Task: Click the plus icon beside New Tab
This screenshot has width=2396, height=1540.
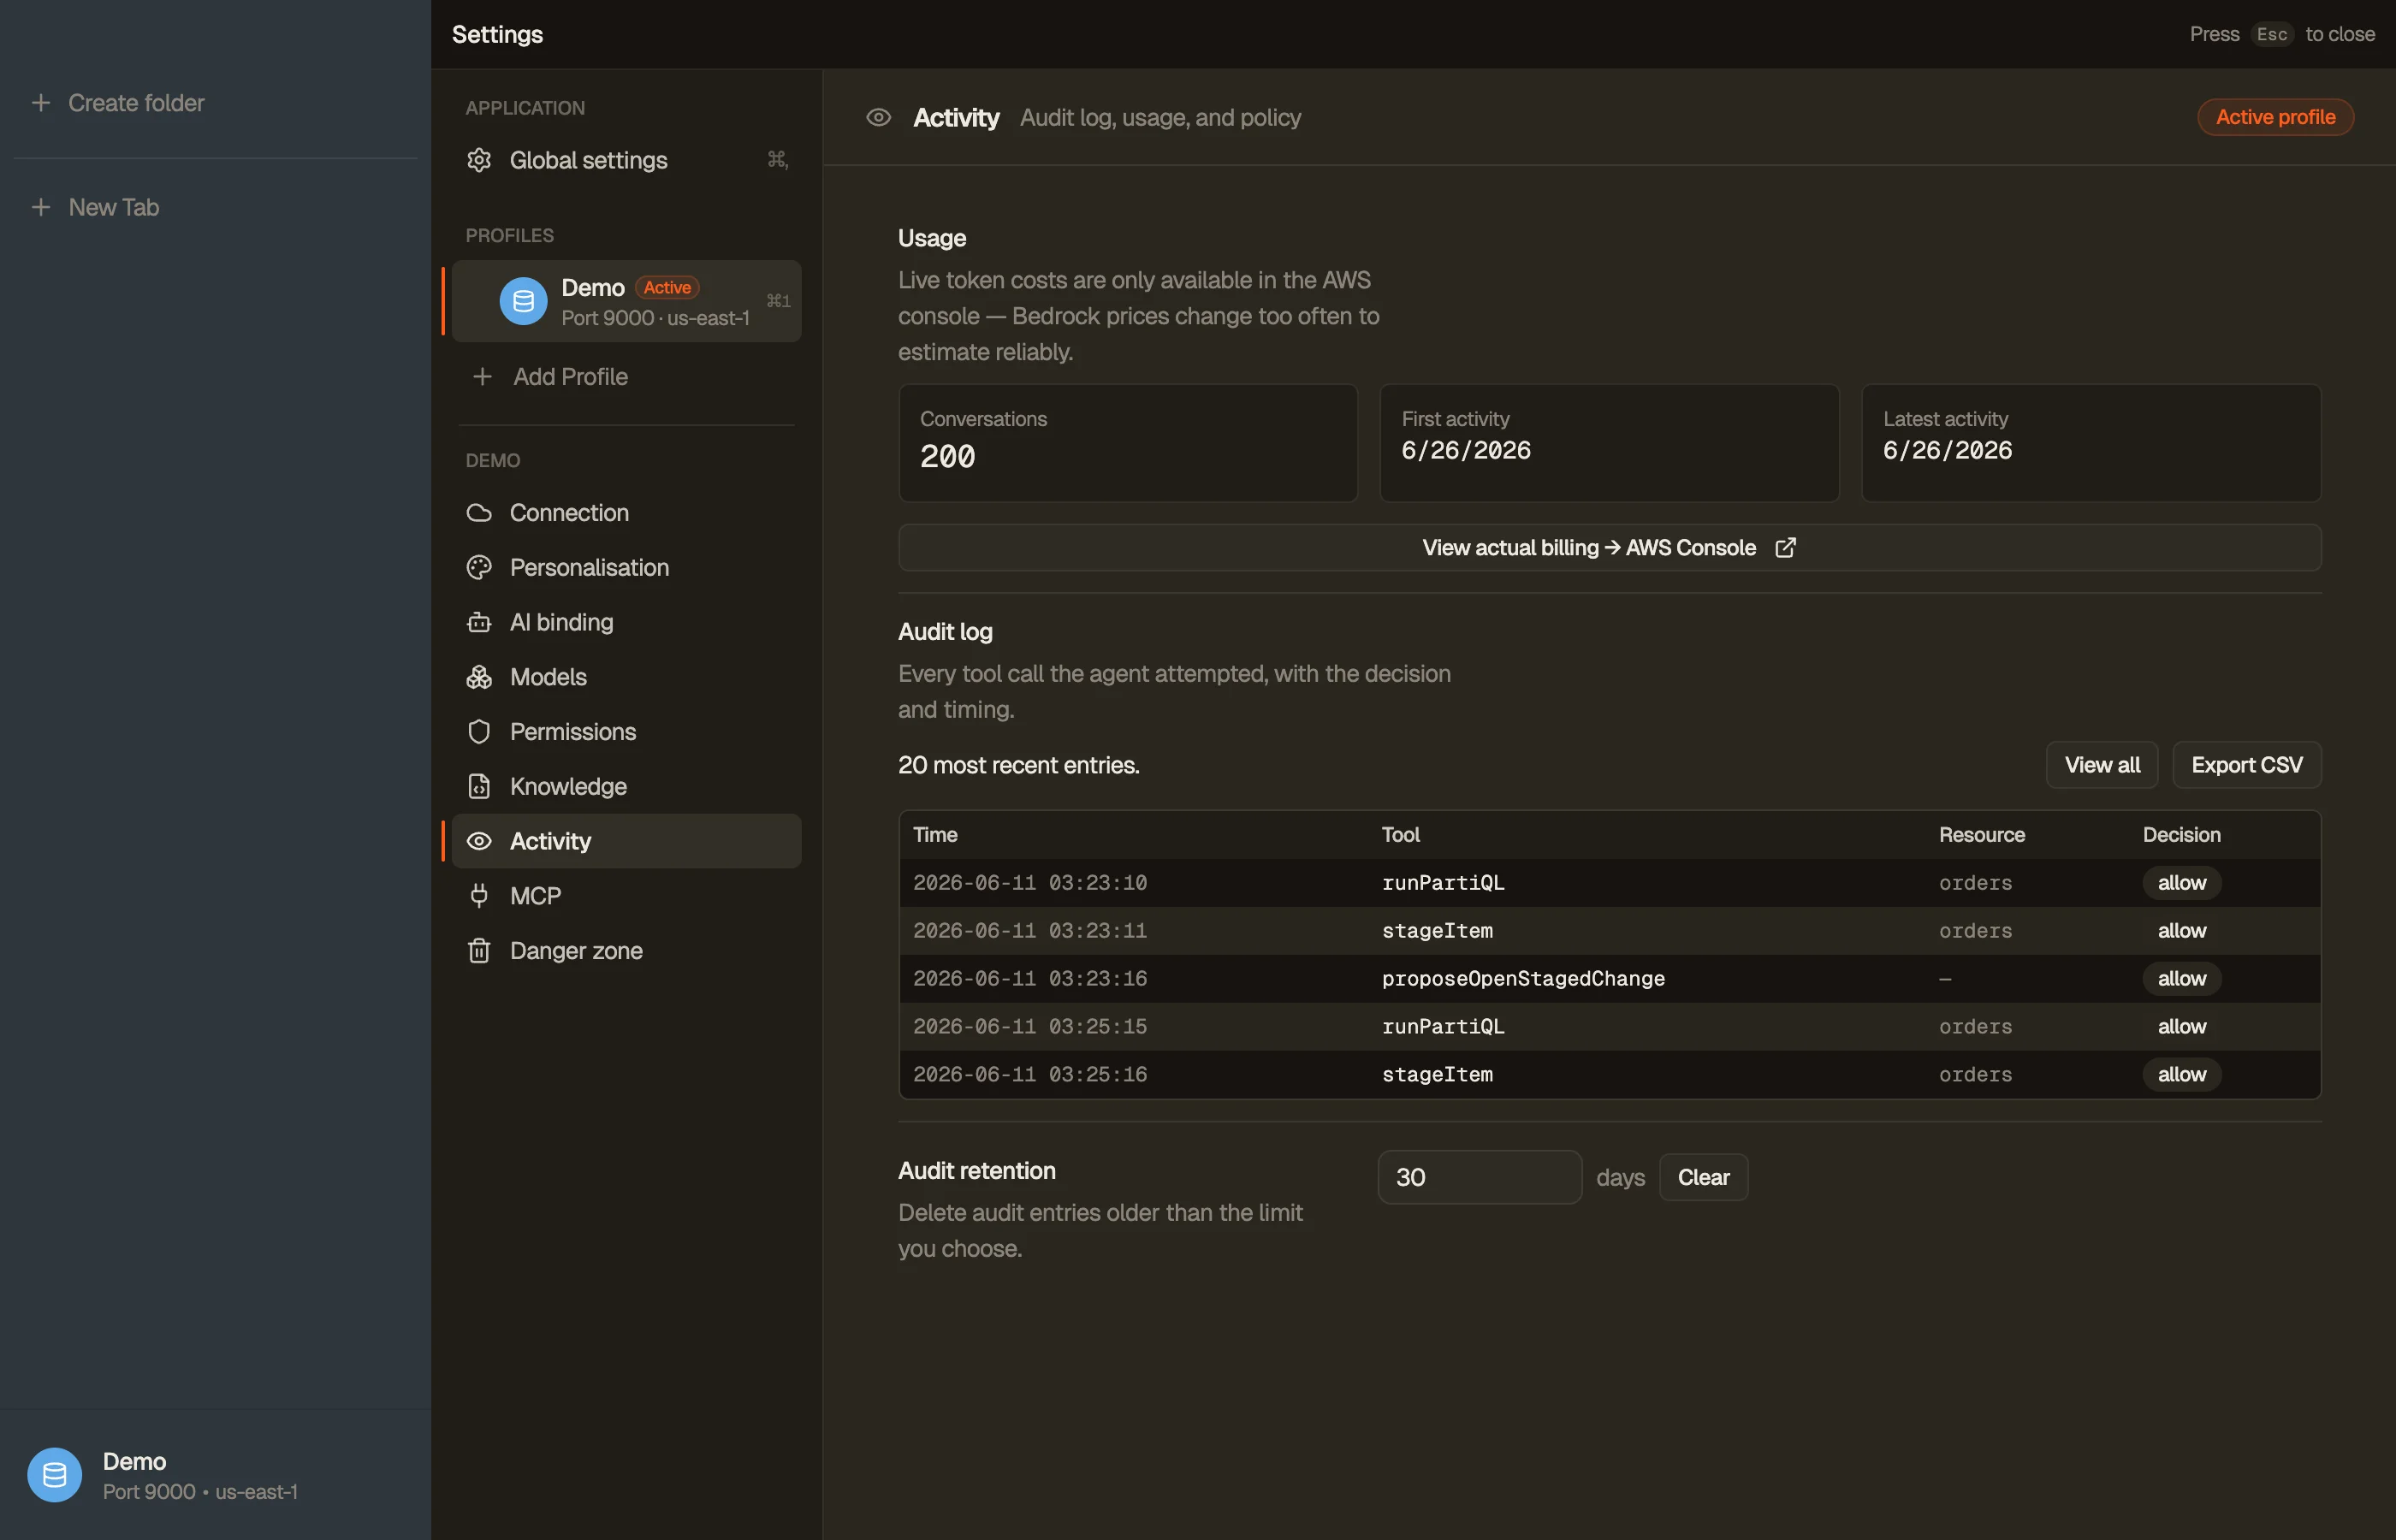Action: click(x=41, y=207)
